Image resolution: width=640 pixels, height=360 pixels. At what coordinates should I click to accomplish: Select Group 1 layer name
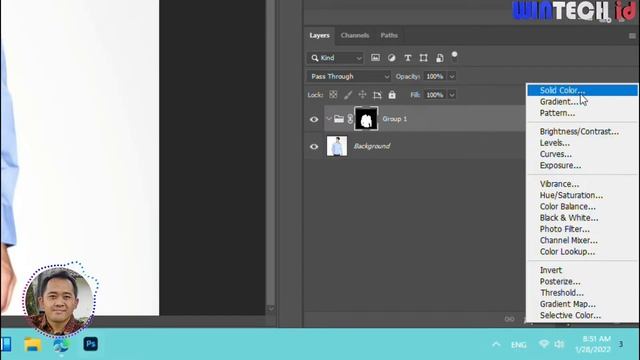394,119
